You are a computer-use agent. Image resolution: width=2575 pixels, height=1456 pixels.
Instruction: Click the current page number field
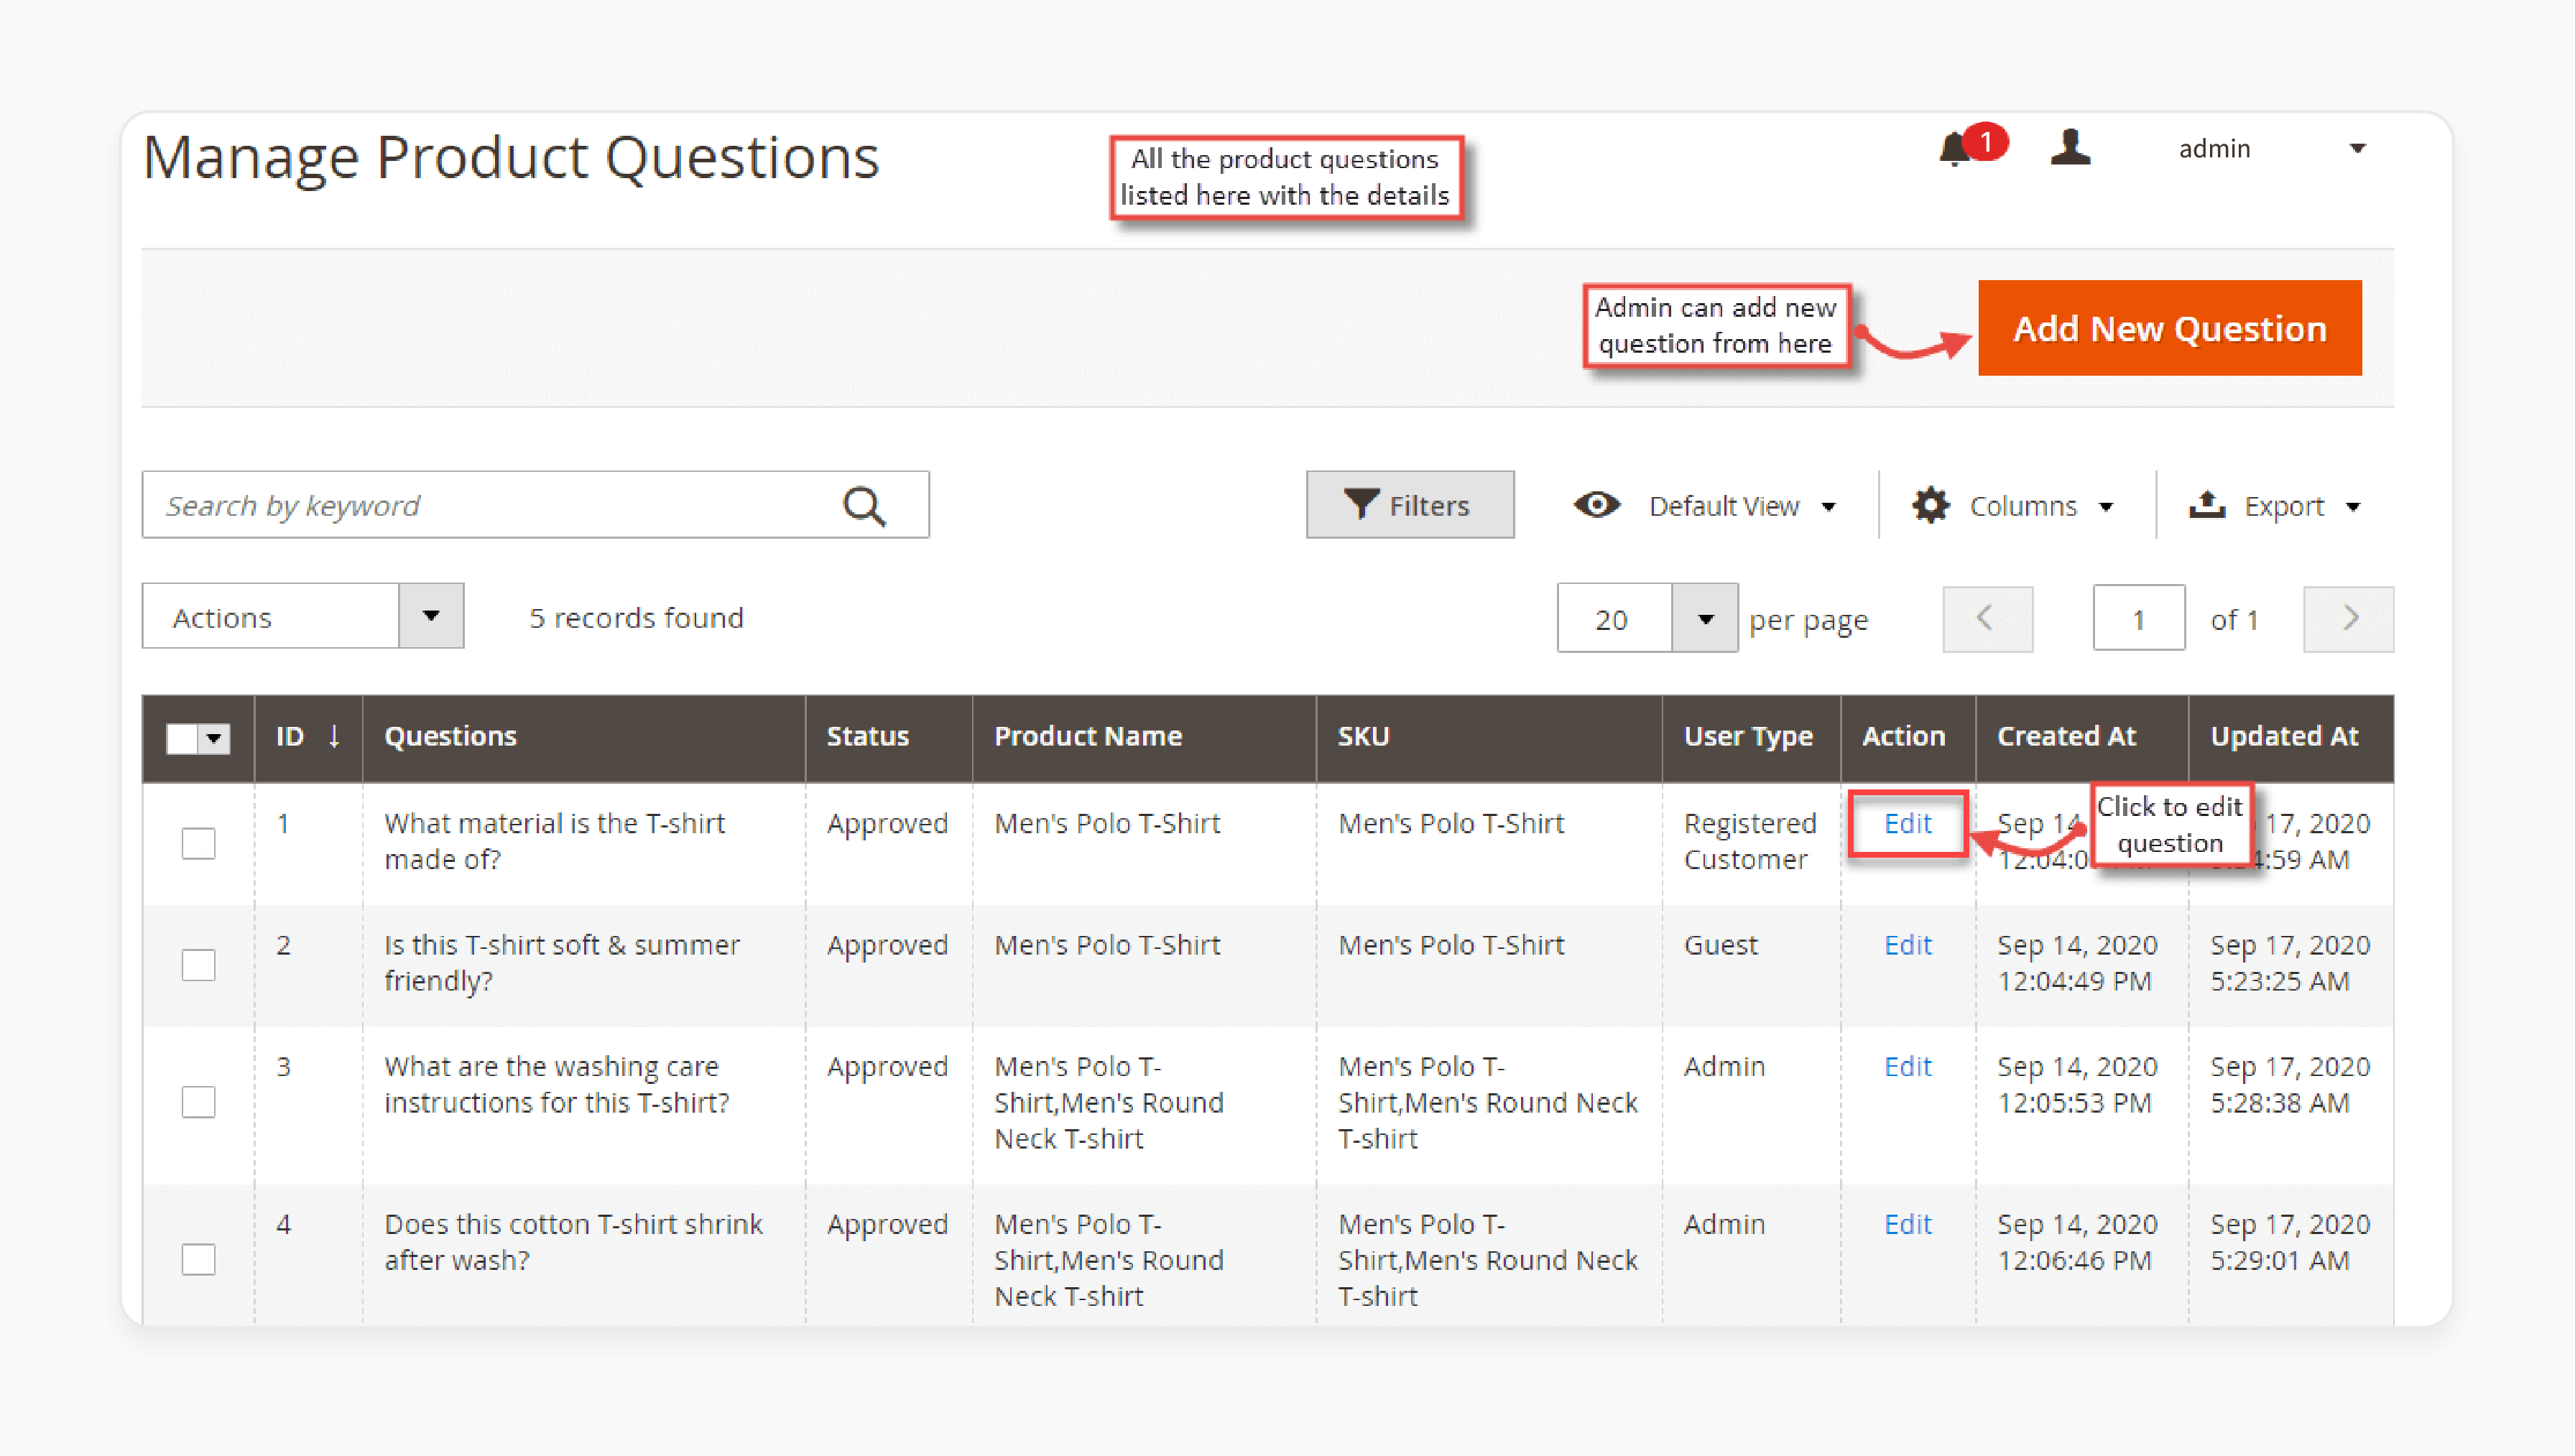tap(2138, 619)
